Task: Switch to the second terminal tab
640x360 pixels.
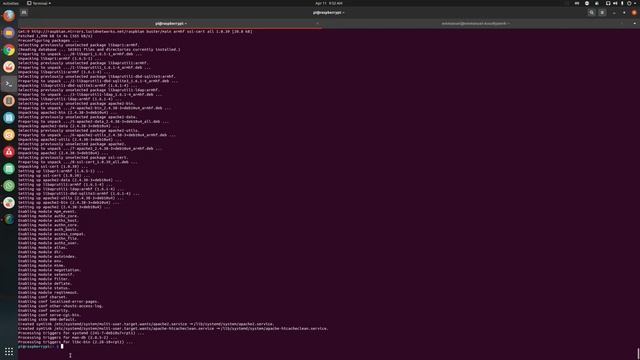Action: 475,24
